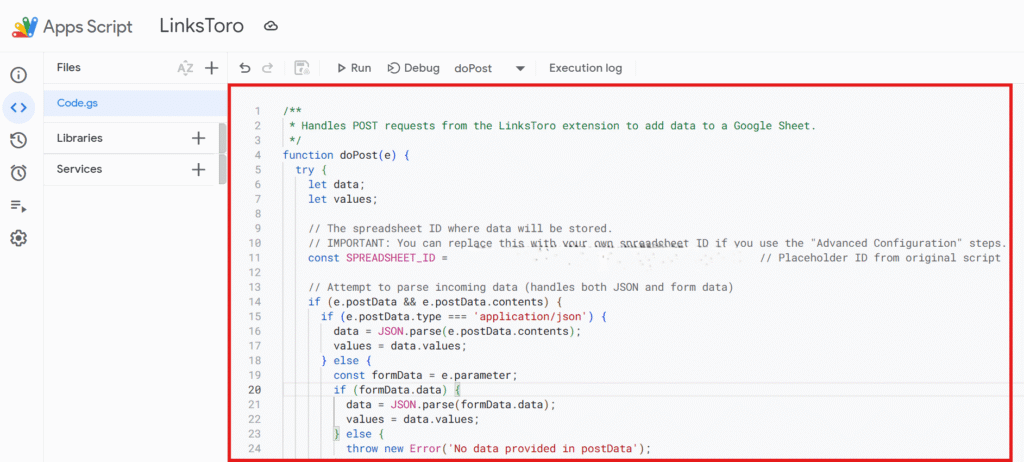Open the Execution log

click(585, 68)
